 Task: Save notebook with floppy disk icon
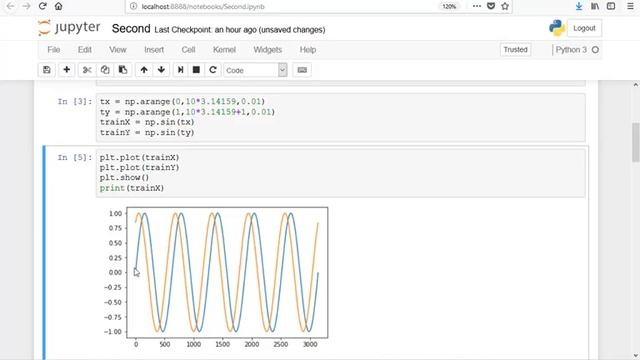point(47,70)
